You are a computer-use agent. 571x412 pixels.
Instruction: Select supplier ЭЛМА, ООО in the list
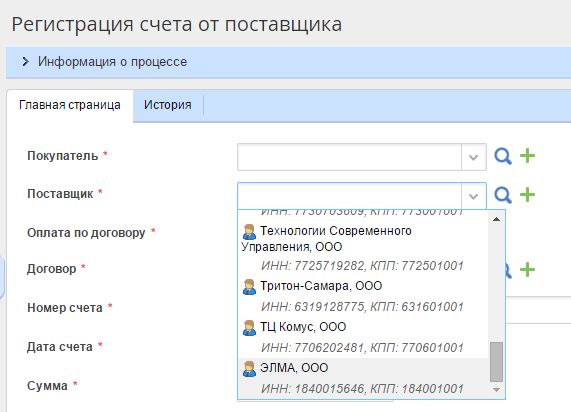pyautogui.click(x=363, y=378)
